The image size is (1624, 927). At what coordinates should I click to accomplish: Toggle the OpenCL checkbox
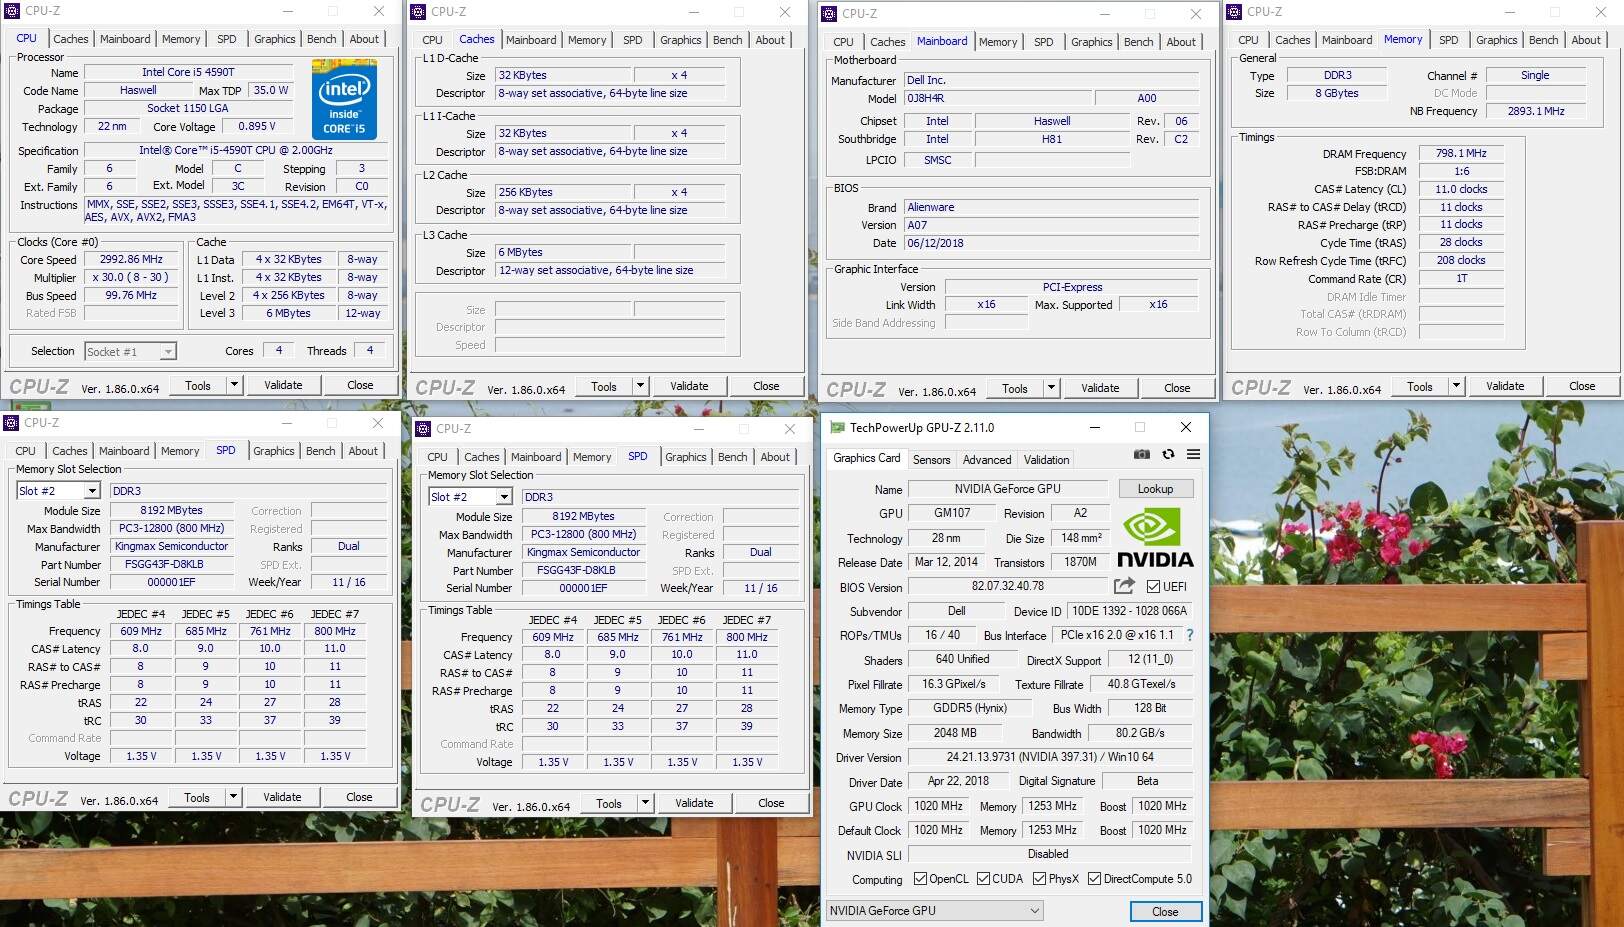[x=921, y=879]
